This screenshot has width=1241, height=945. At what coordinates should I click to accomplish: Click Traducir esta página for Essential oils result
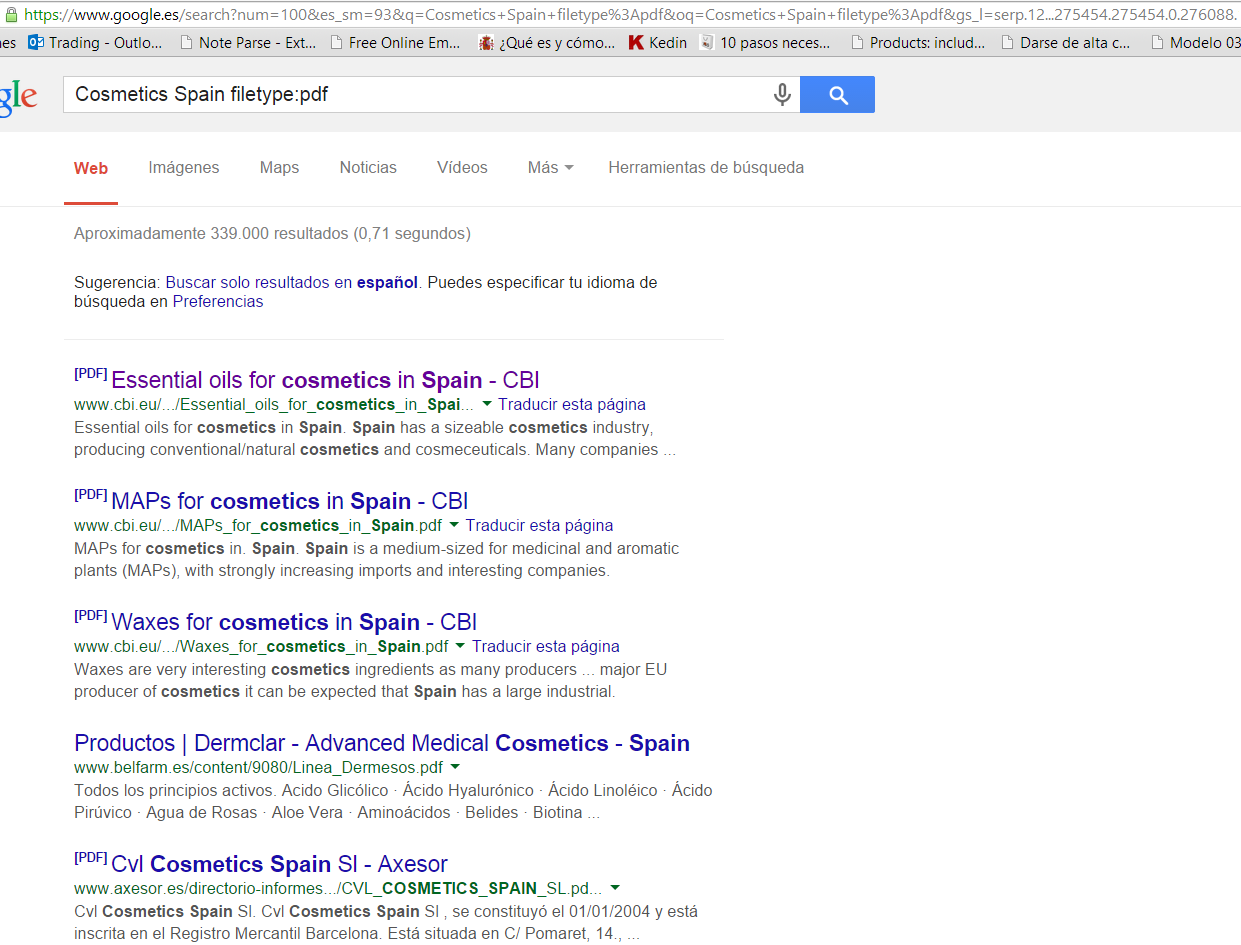(572, 404)
